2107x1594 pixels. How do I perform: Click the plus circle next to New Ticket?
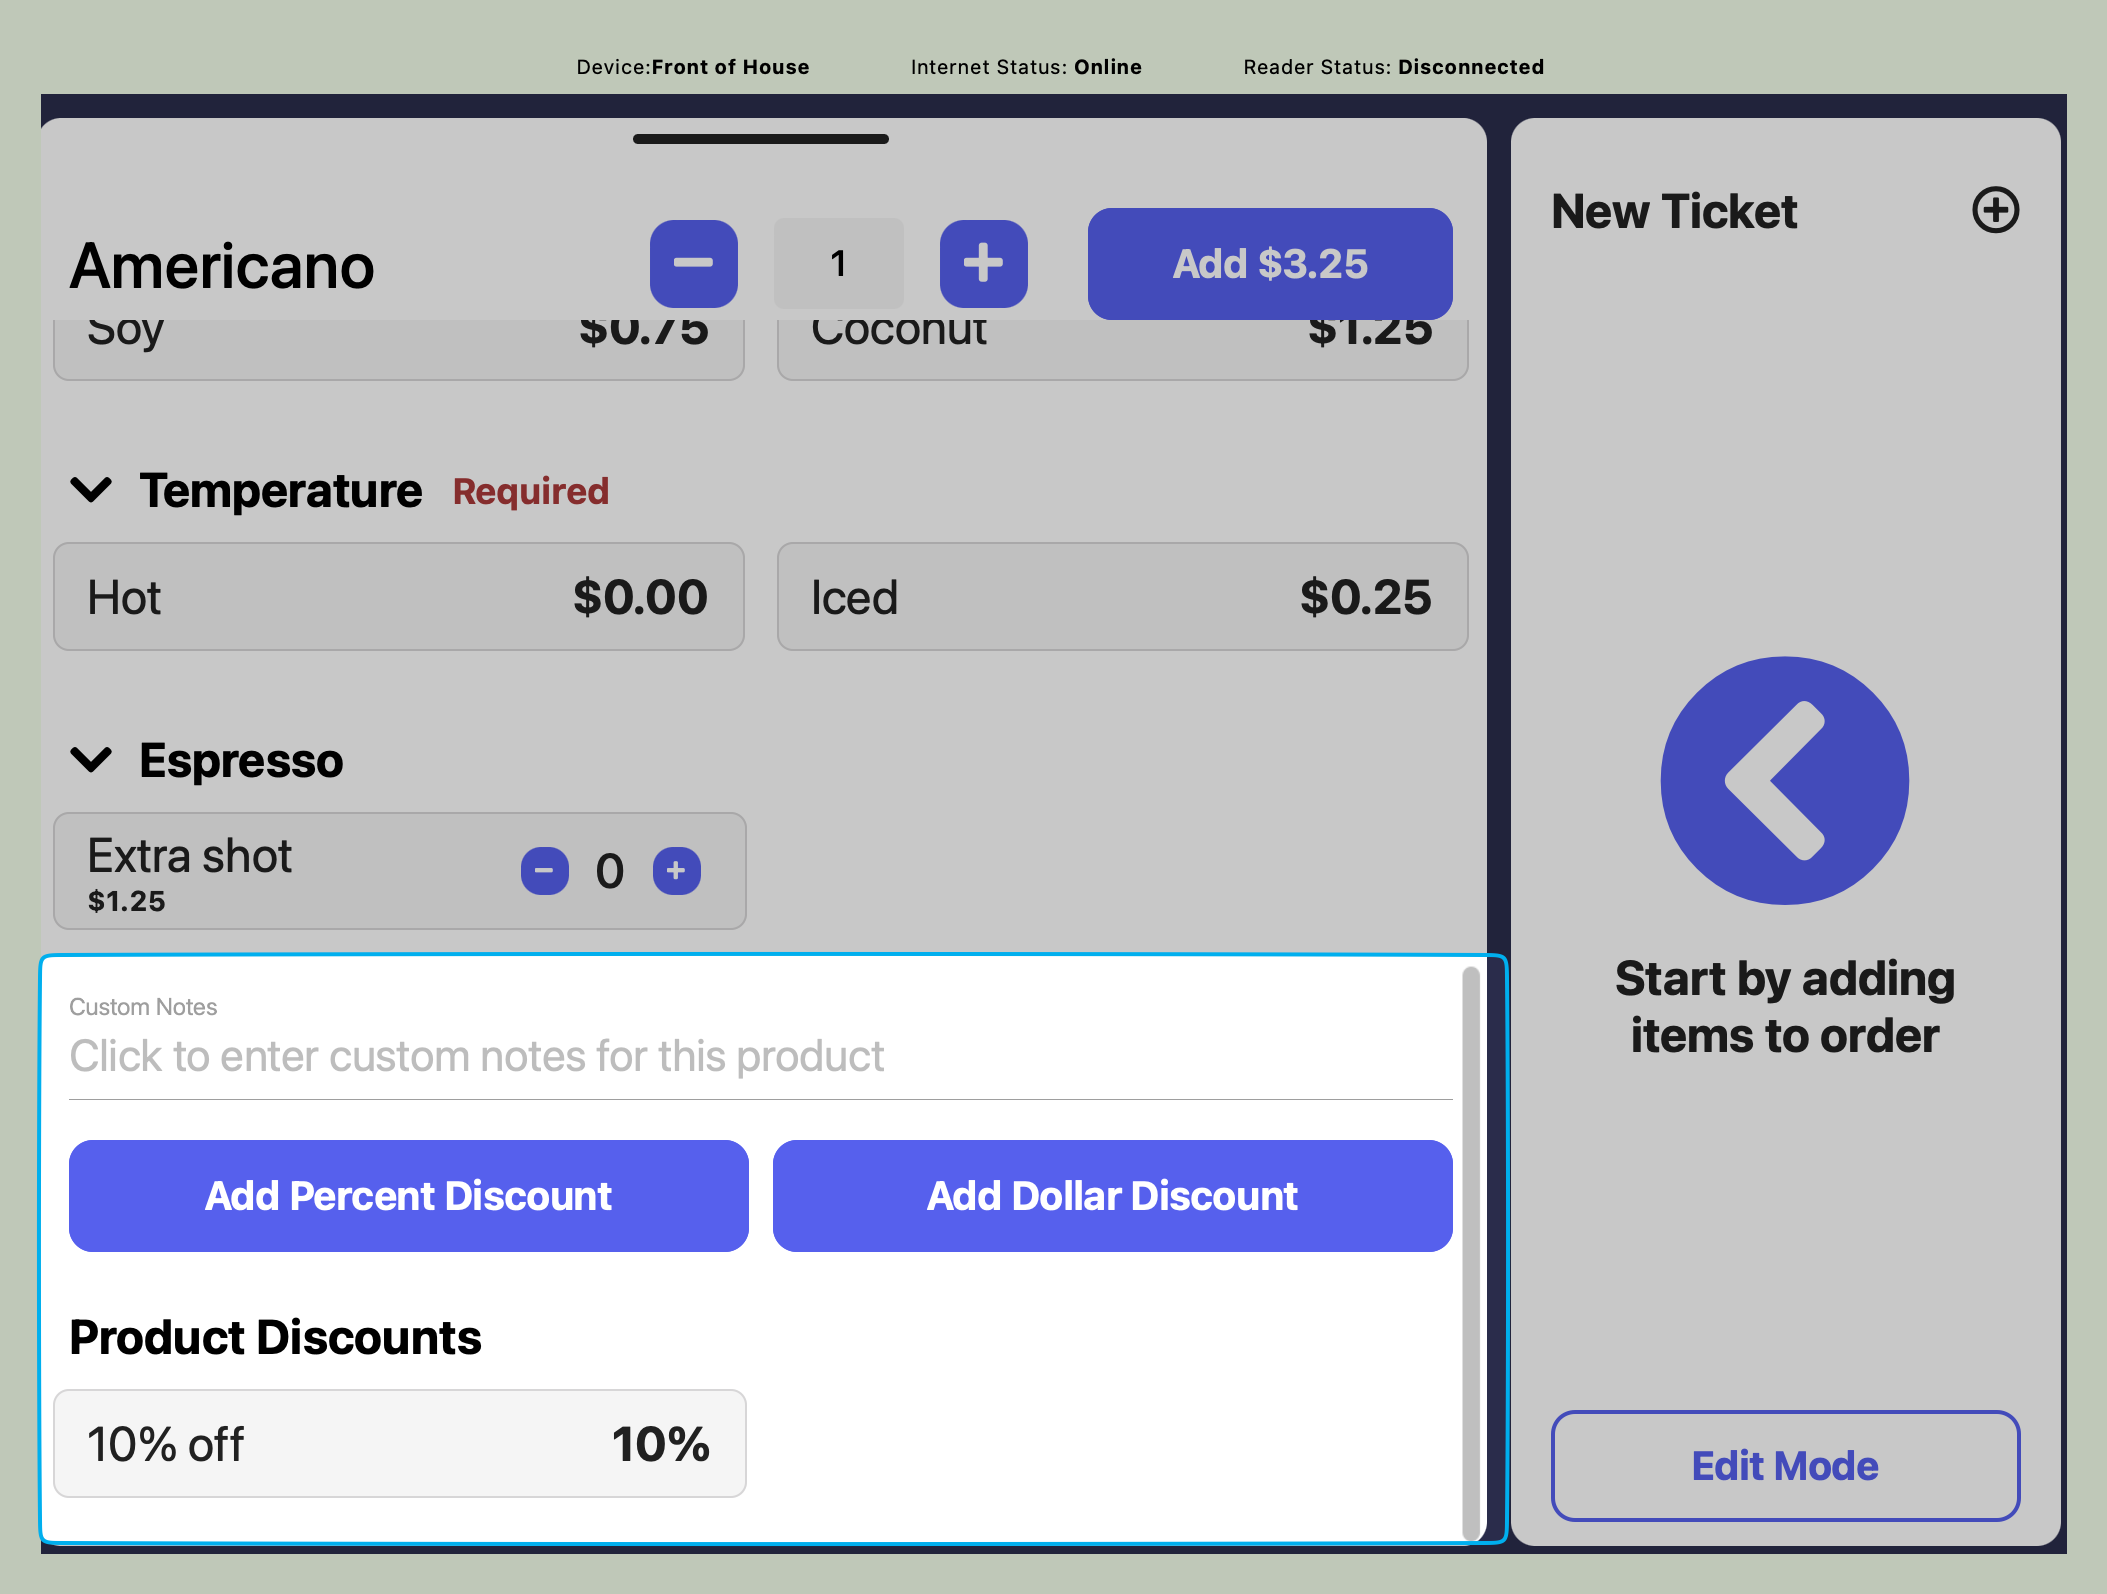pos(1994,210)
